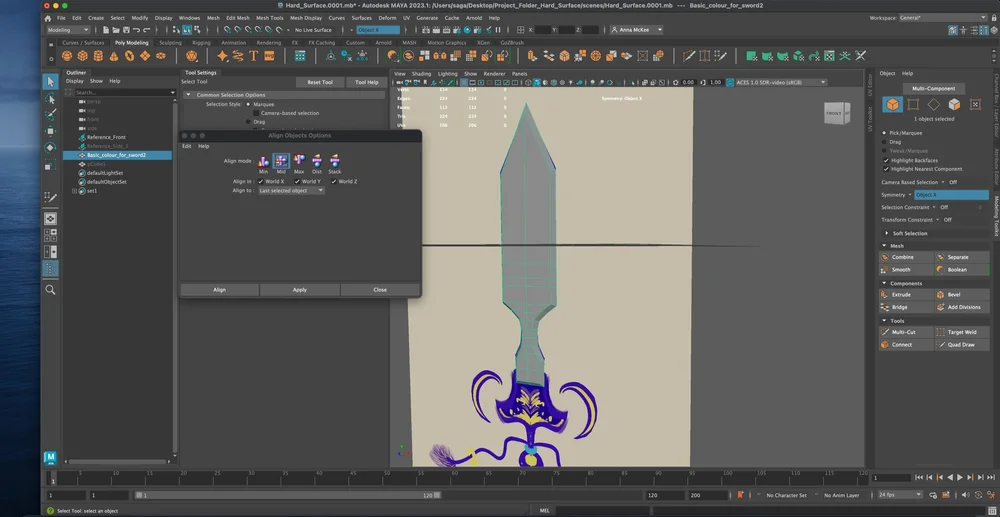Click the Target Weld button
The image size is (1000, 517).
(x=962, y=332)
